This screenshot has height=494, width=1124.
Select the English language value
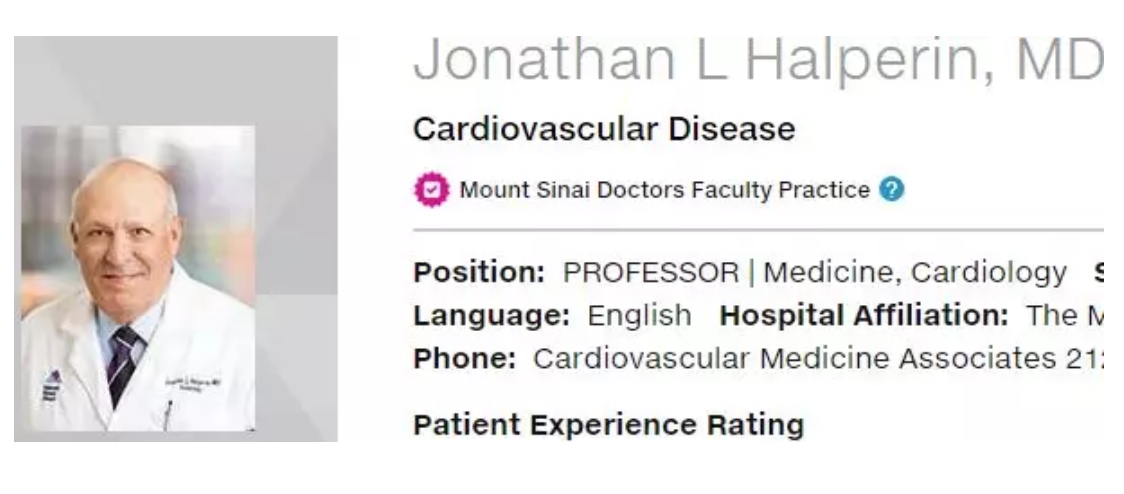[639, 315]
